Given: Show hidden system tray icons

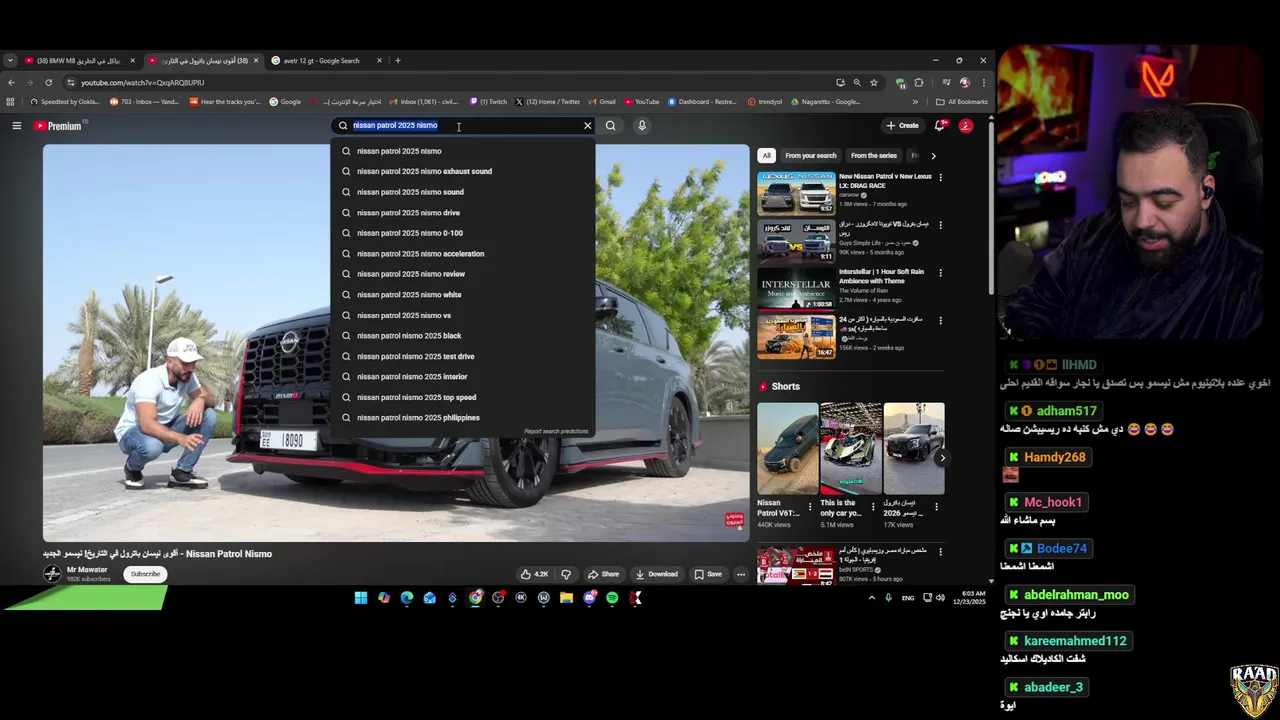Looking at the screenshot, I should [871, 598].
